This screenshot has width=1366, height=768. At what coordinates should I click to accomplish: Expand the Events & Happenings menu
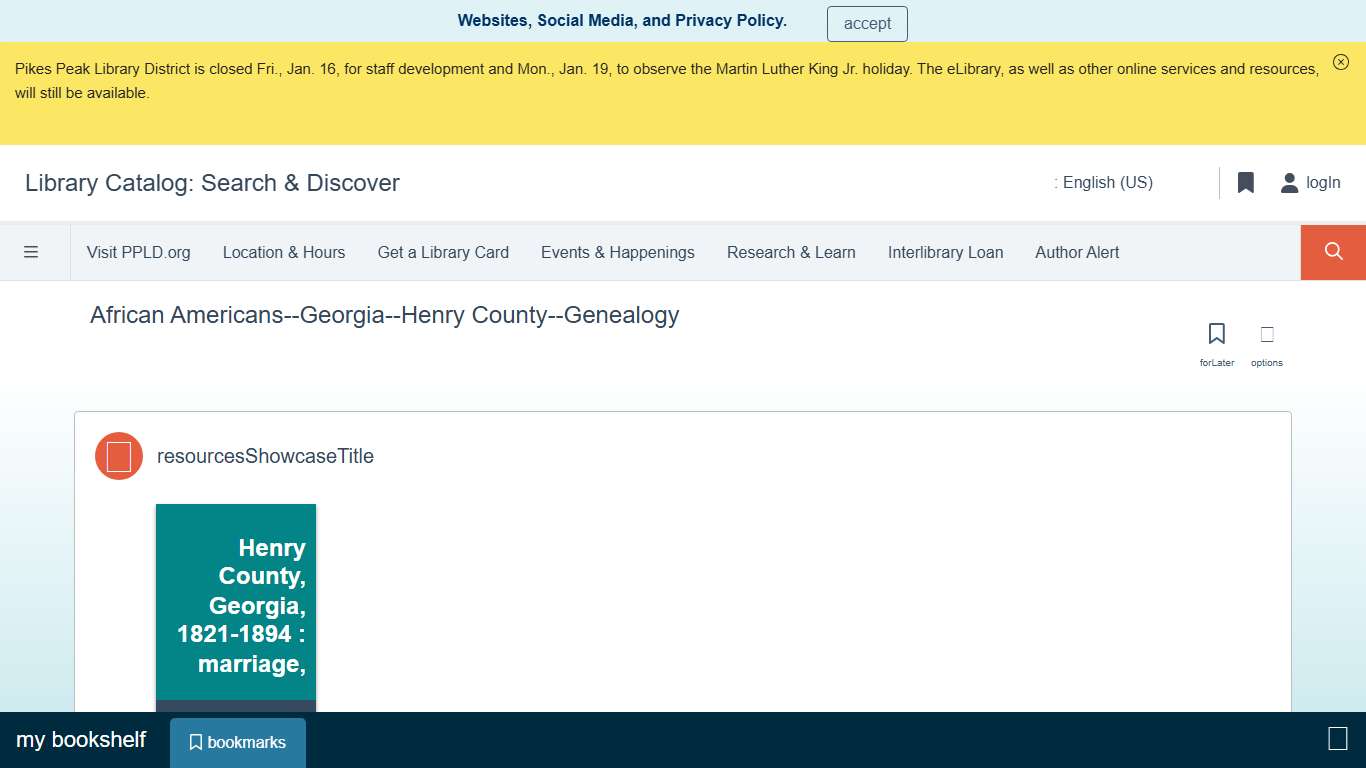click(617, 252)
